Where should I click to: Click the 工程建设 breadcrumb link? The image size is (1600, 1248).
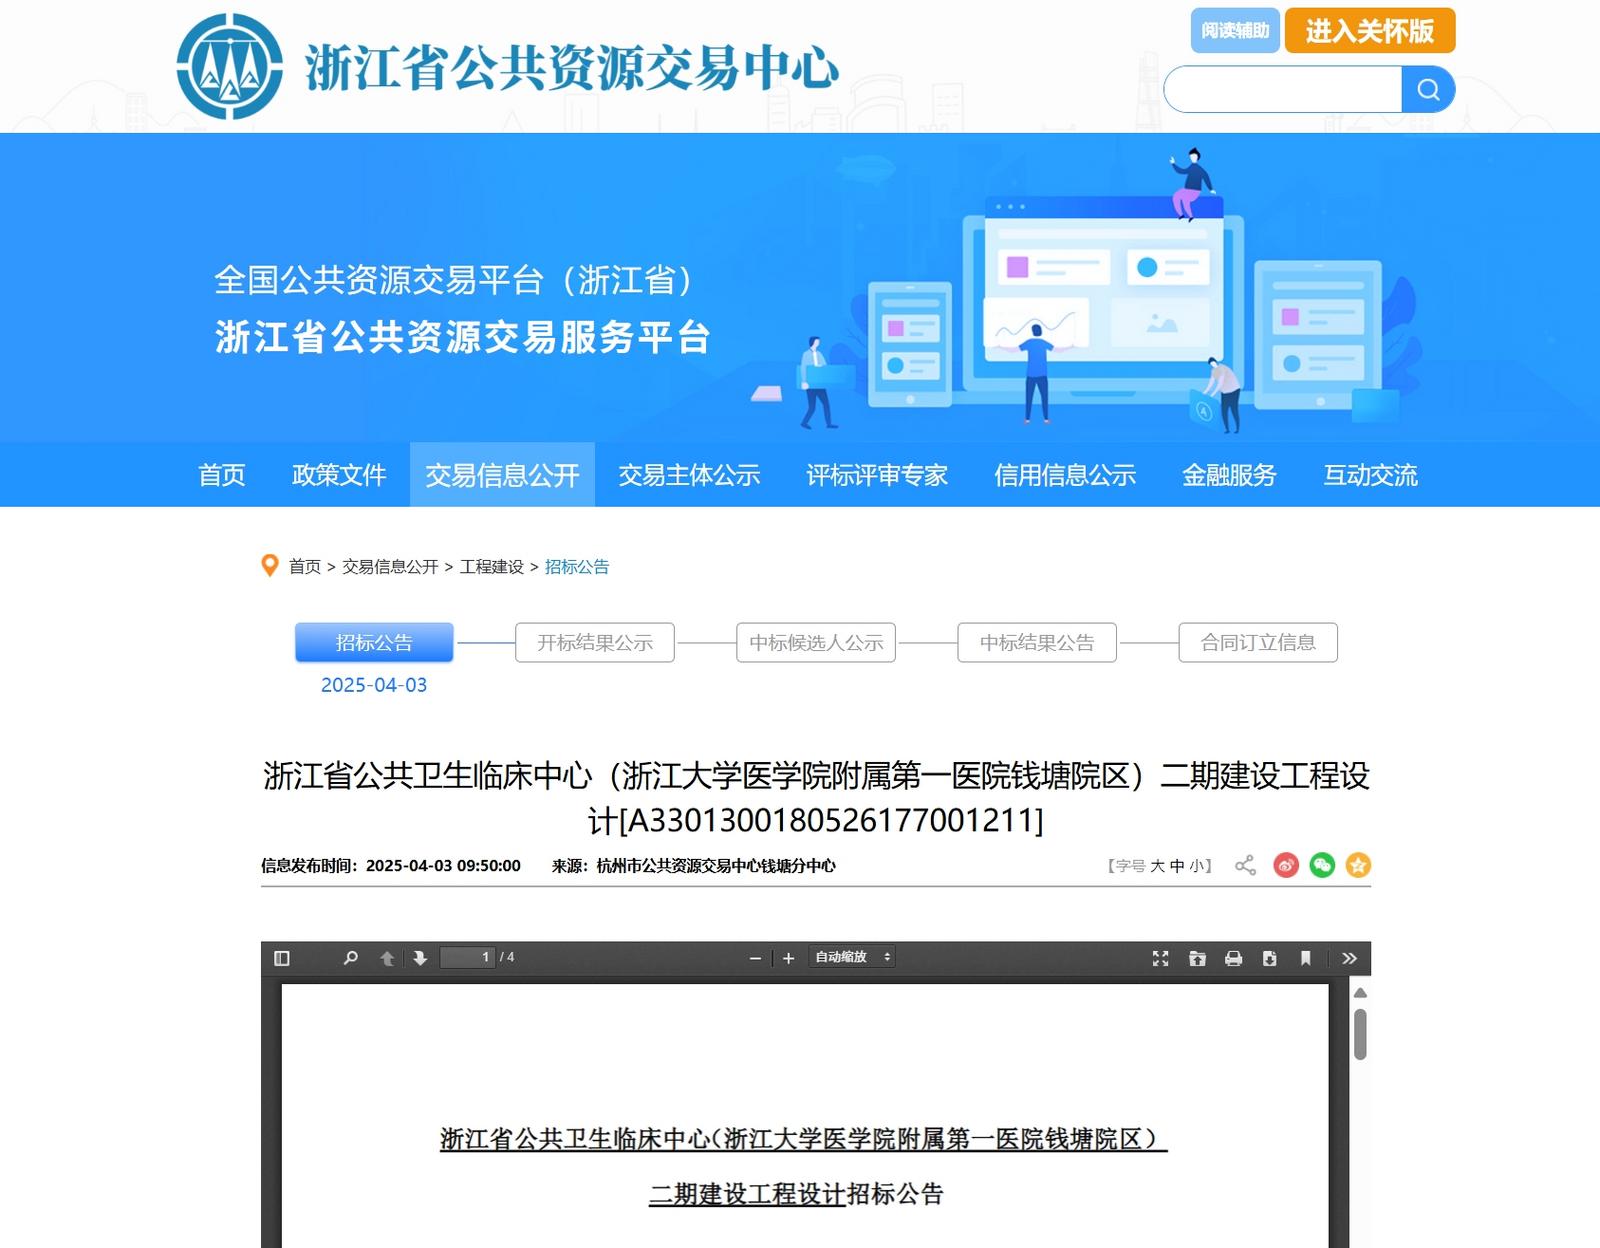click(491, 567)
